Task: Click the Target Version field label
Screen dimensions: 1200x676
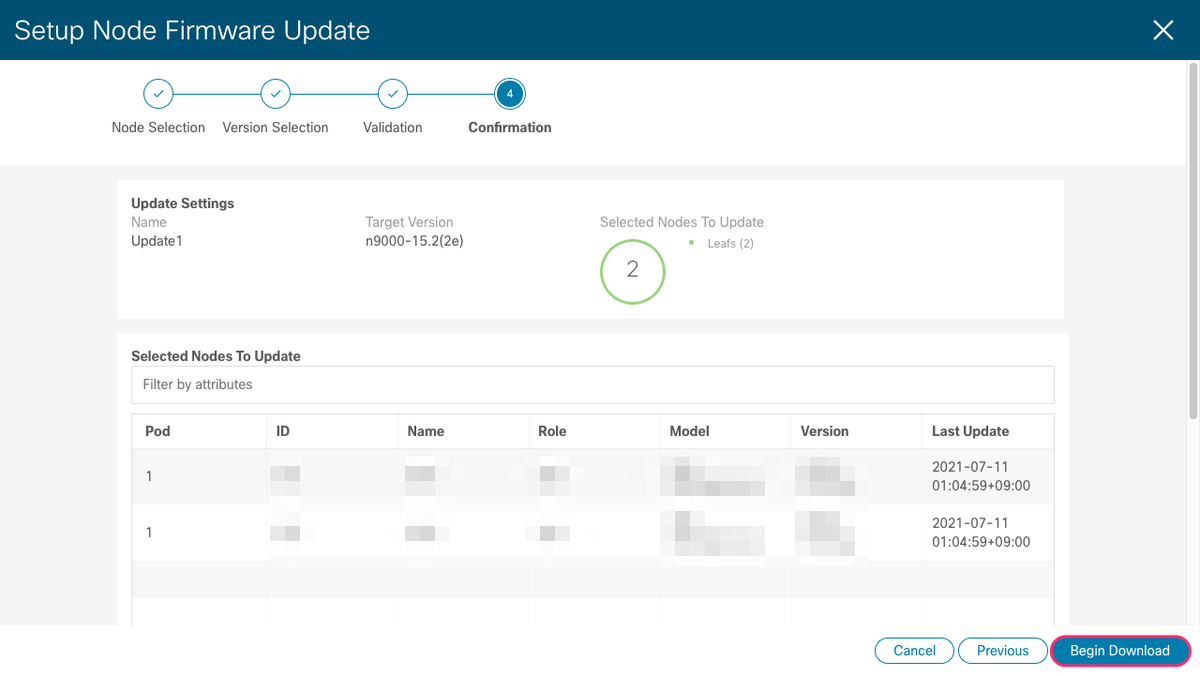Action: (409, 222)
